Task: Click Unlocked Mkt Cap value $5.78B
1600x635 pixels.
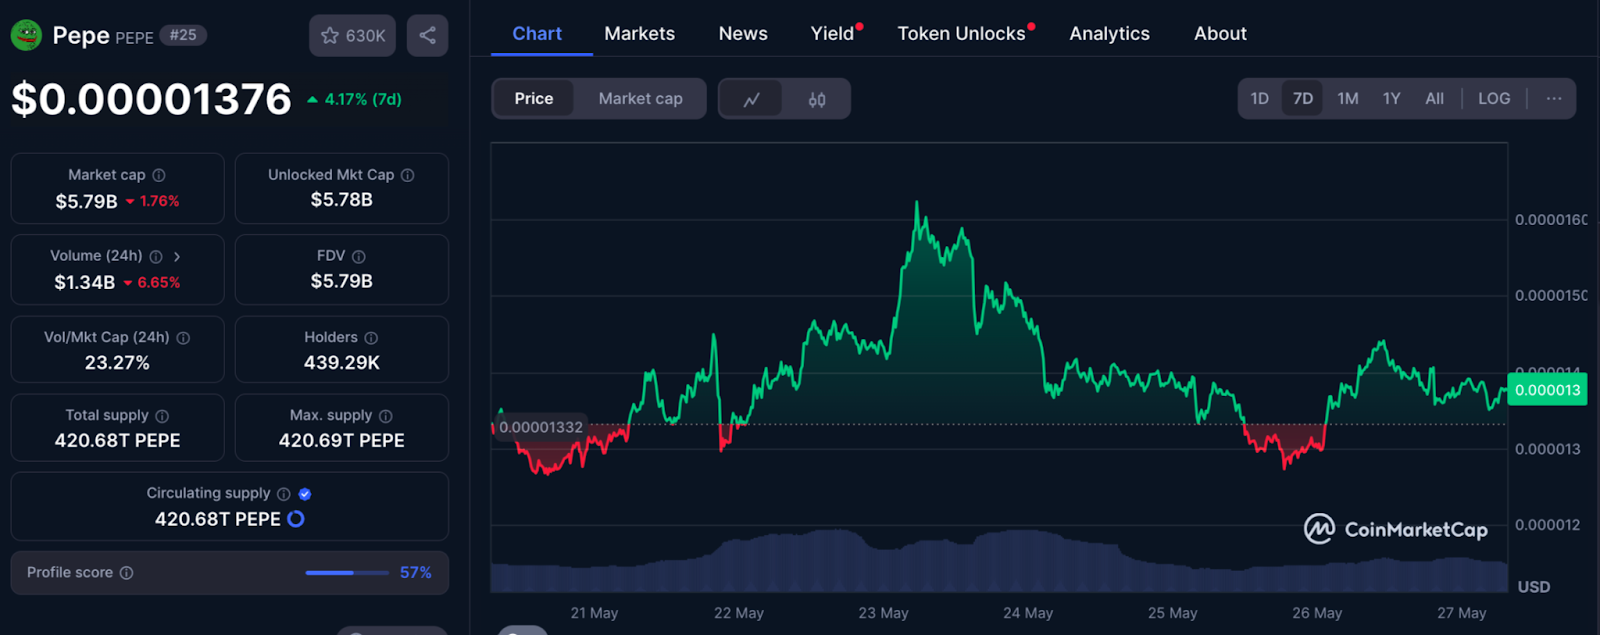Action: click(x=342, y=200)
